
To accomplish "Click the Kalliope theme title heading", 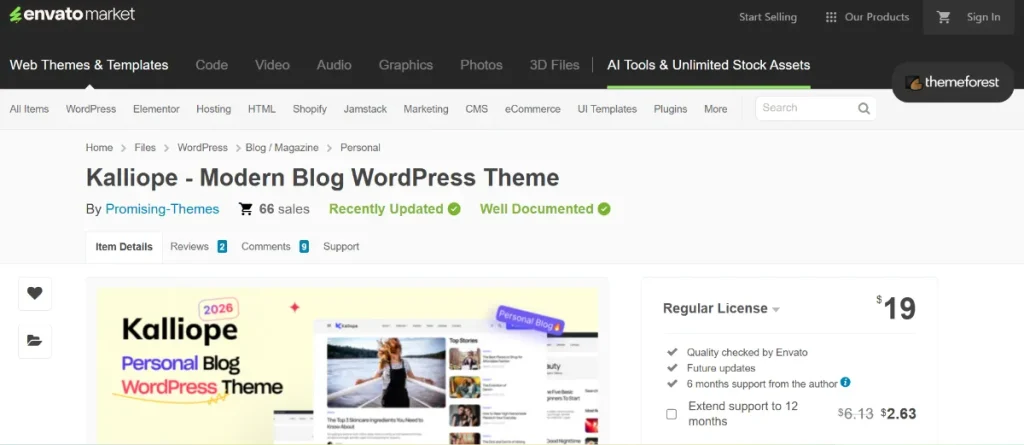I will pos(323,178).
